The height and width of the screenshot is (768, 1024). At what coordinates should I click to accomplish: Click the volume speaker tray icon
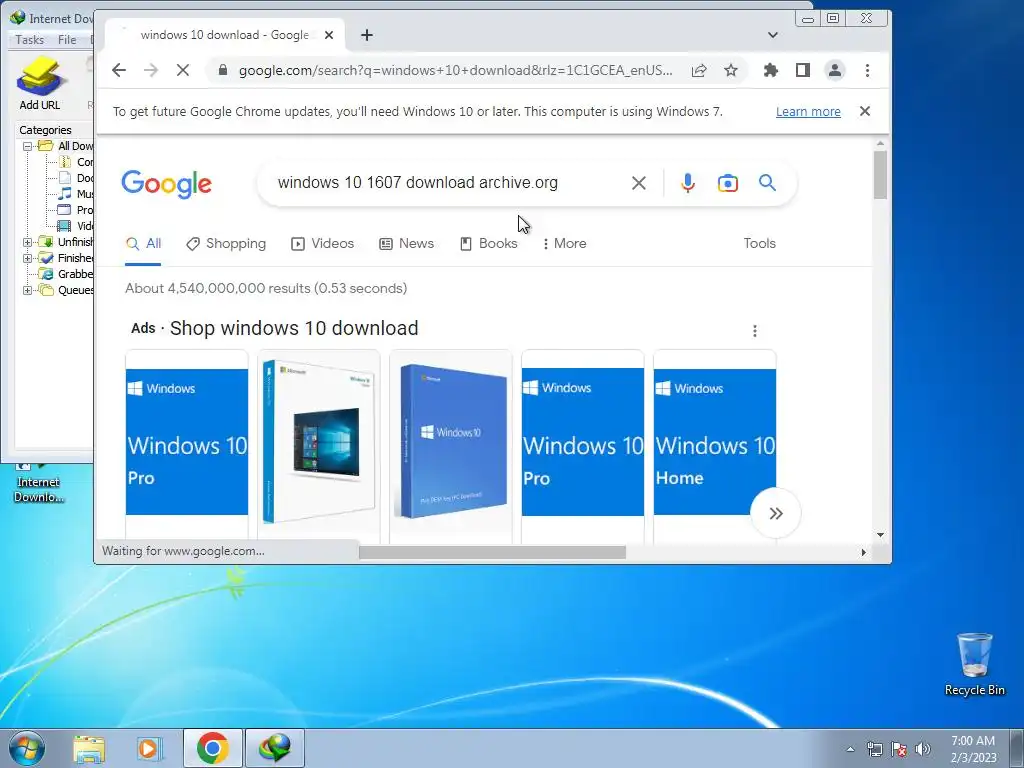pyautogui.click(x=923, y=750)
